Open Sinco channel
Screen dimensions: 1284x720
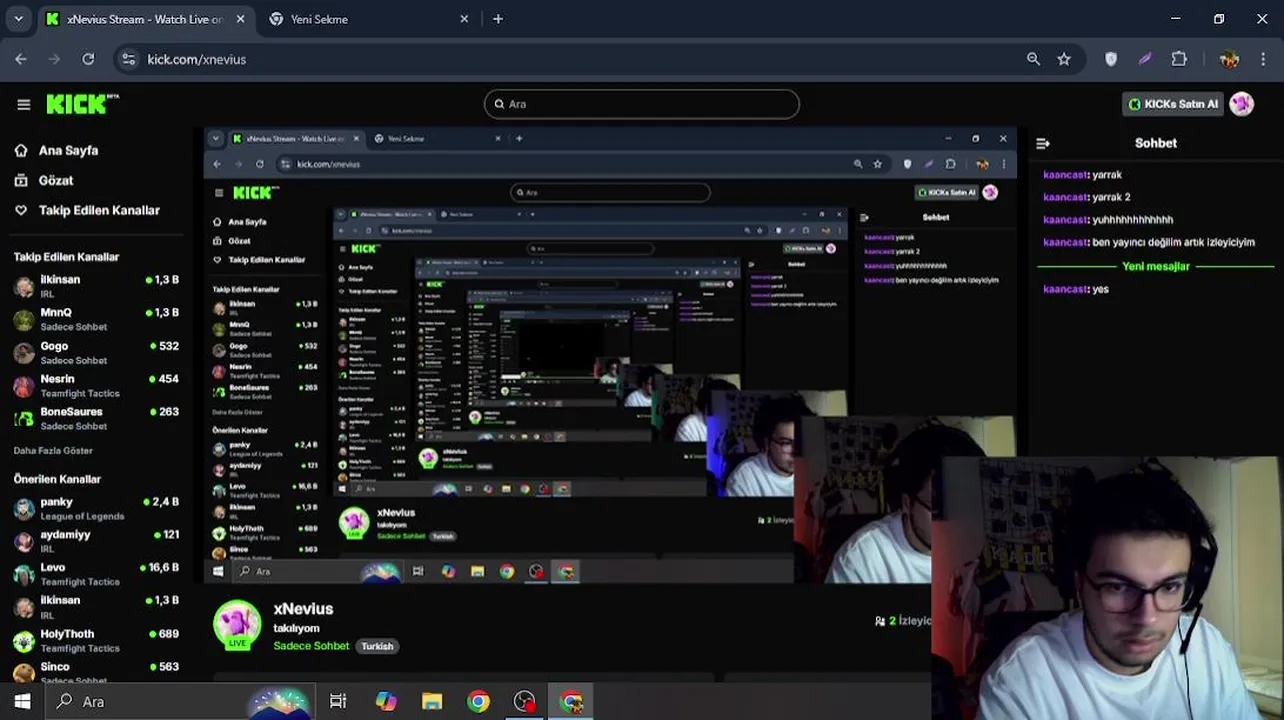[96, 671]
